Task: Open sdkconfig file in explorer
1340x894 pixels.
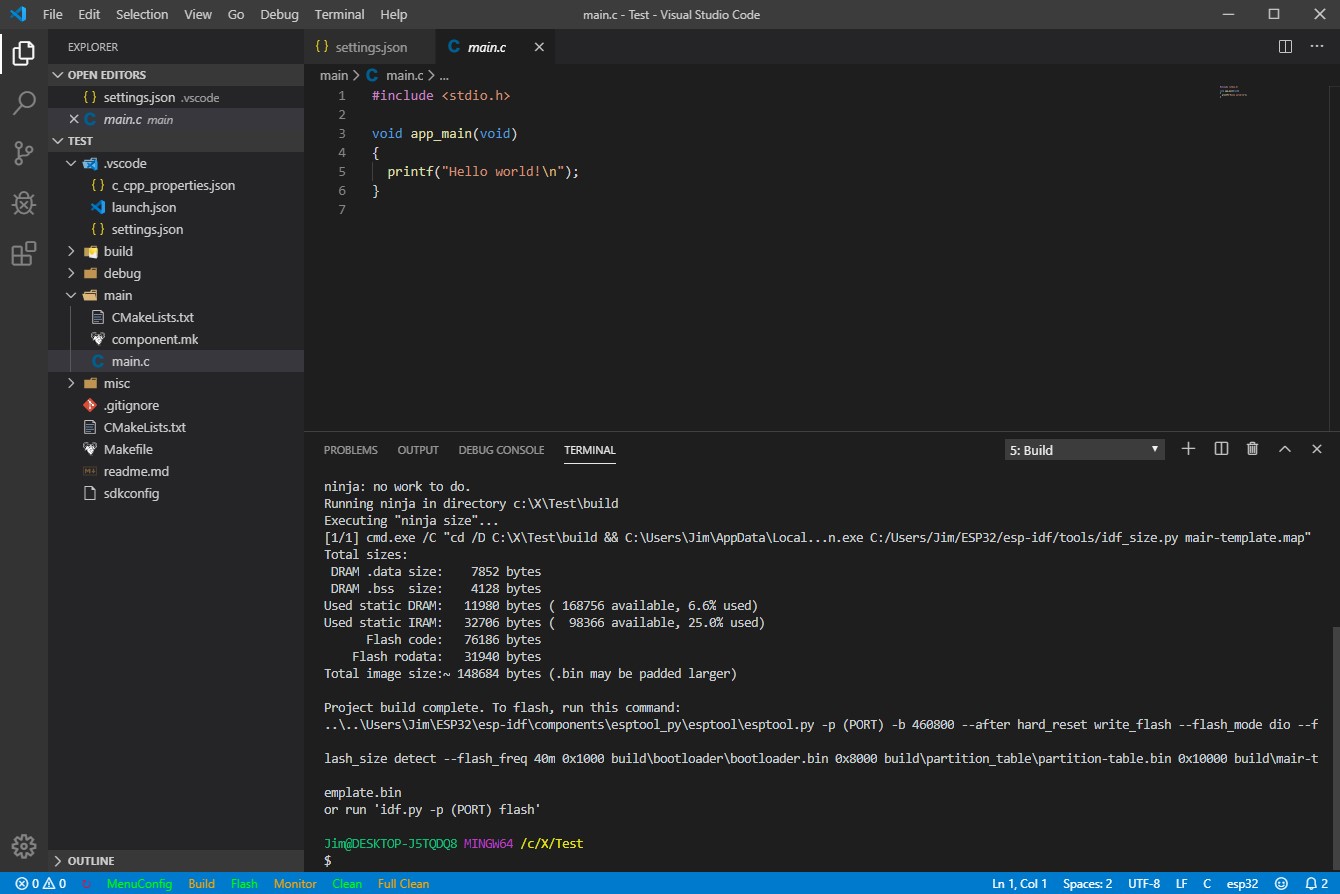Action: pyautogui.click(x=176, y=493)
